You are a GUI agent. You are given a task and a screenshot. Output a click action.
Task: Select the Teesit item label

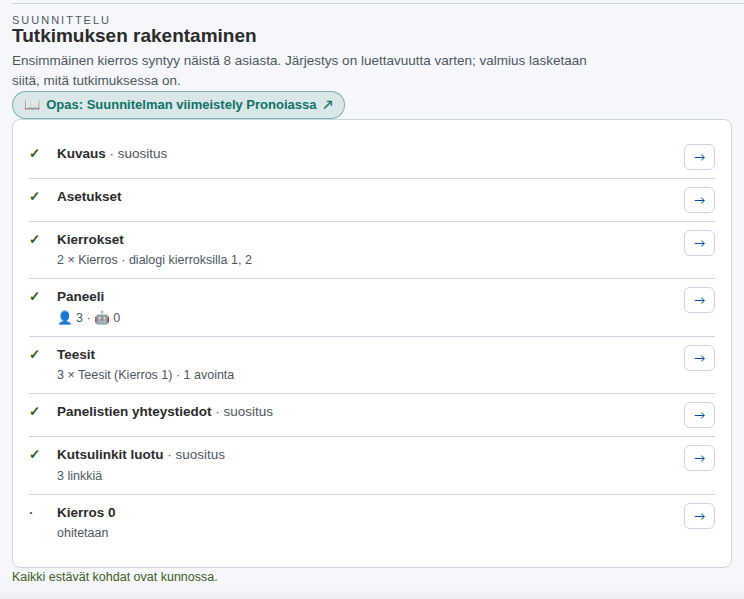[76, 355]
